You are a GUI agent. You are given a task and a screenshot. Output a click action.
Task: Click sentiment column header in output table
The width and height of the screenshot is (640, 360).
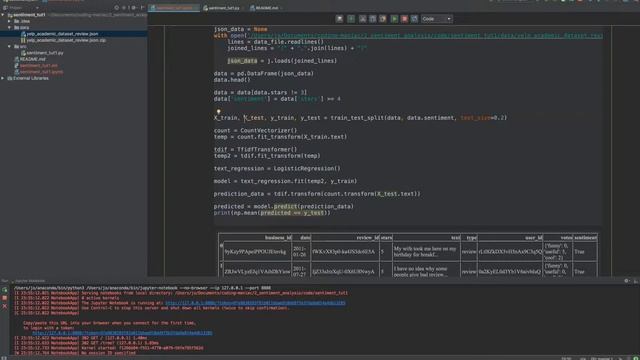click(585, 238)
